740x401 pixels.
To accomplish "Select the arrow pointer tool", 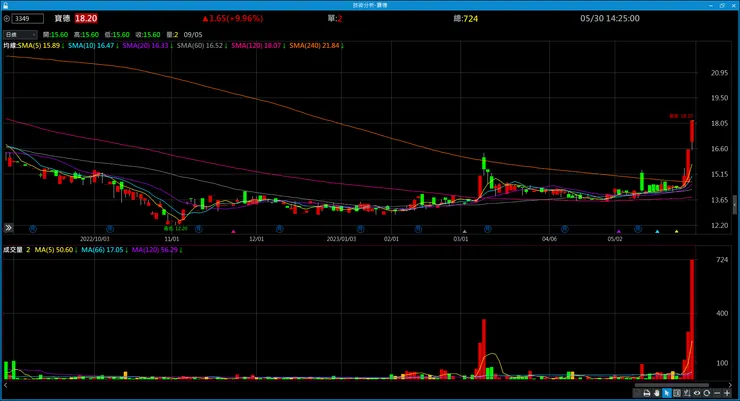I will (666, 393).
